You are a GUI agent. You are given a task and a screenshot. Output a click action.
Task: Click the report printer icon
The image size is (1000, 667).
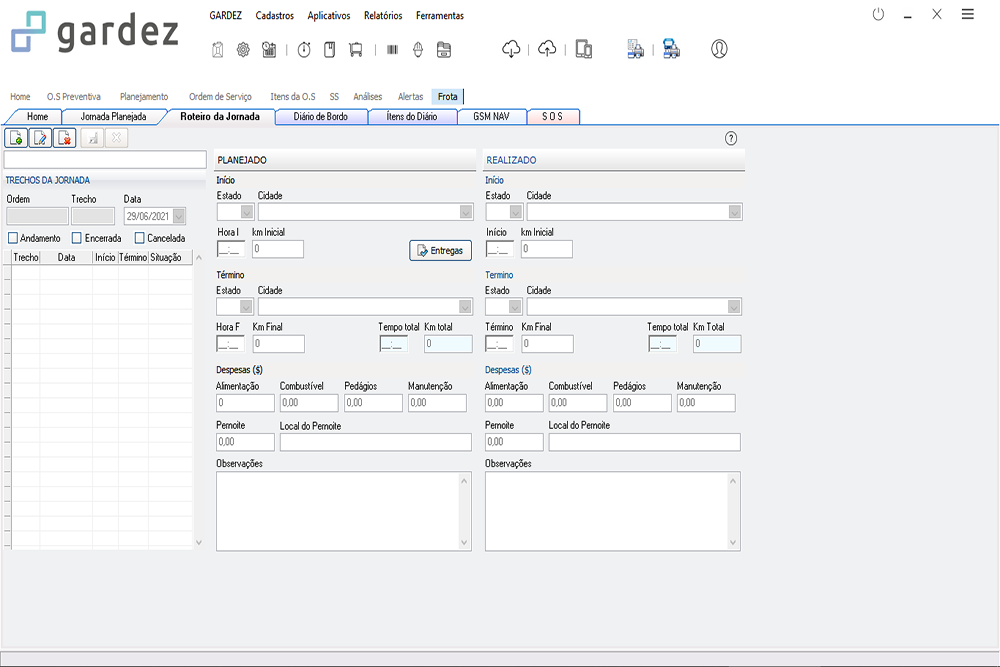(635, 48)
